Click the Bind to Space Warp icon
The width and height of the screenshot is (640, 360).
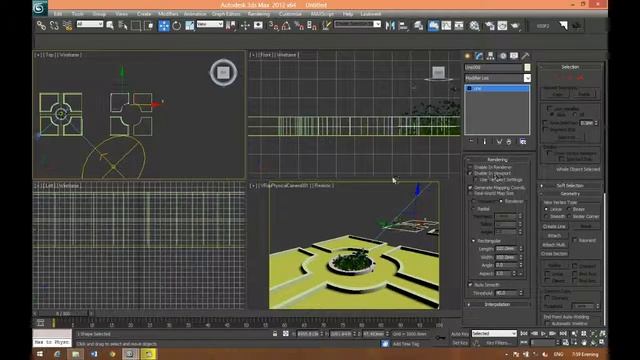pyautogui.click(x=68, y=26)
